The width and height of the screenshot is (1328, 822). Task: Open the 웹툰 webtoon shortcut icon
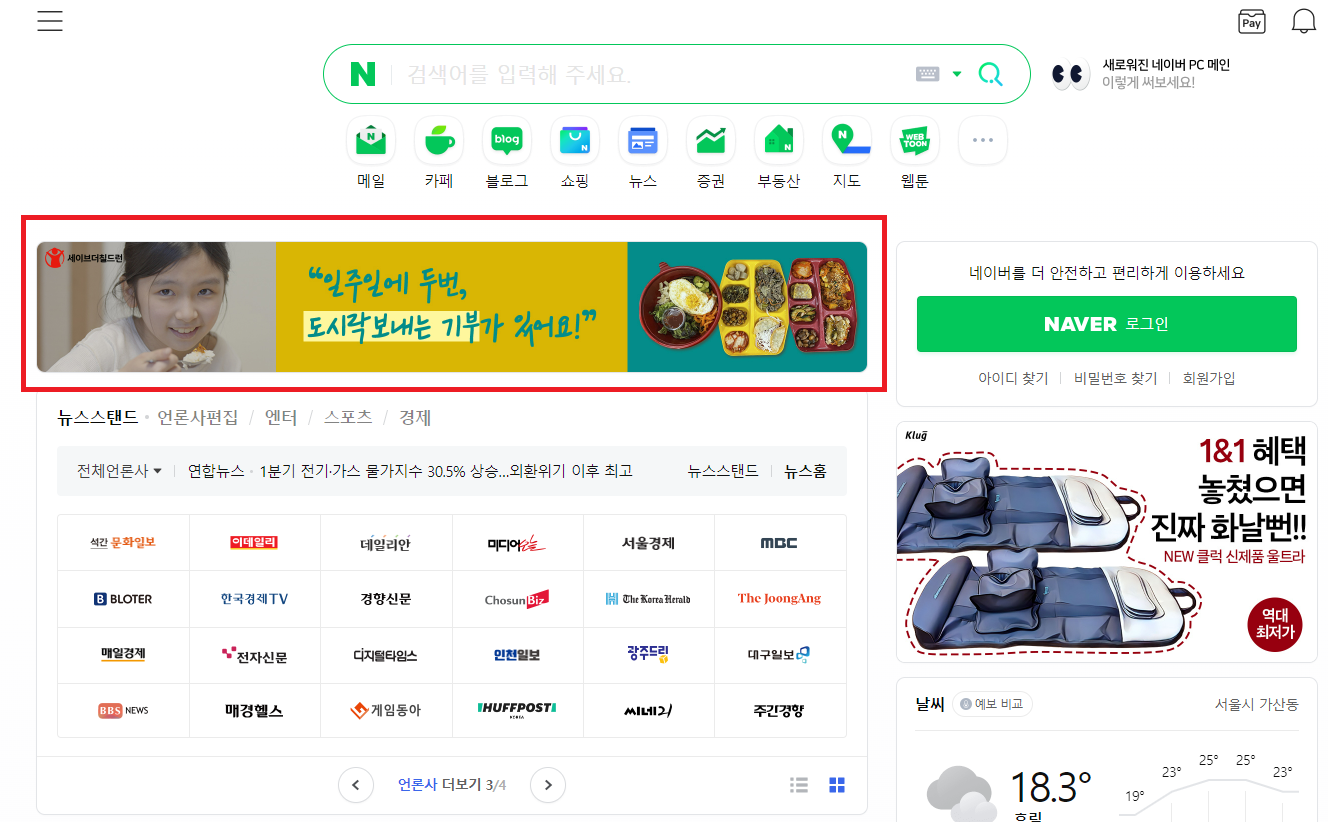click(915, 141)
